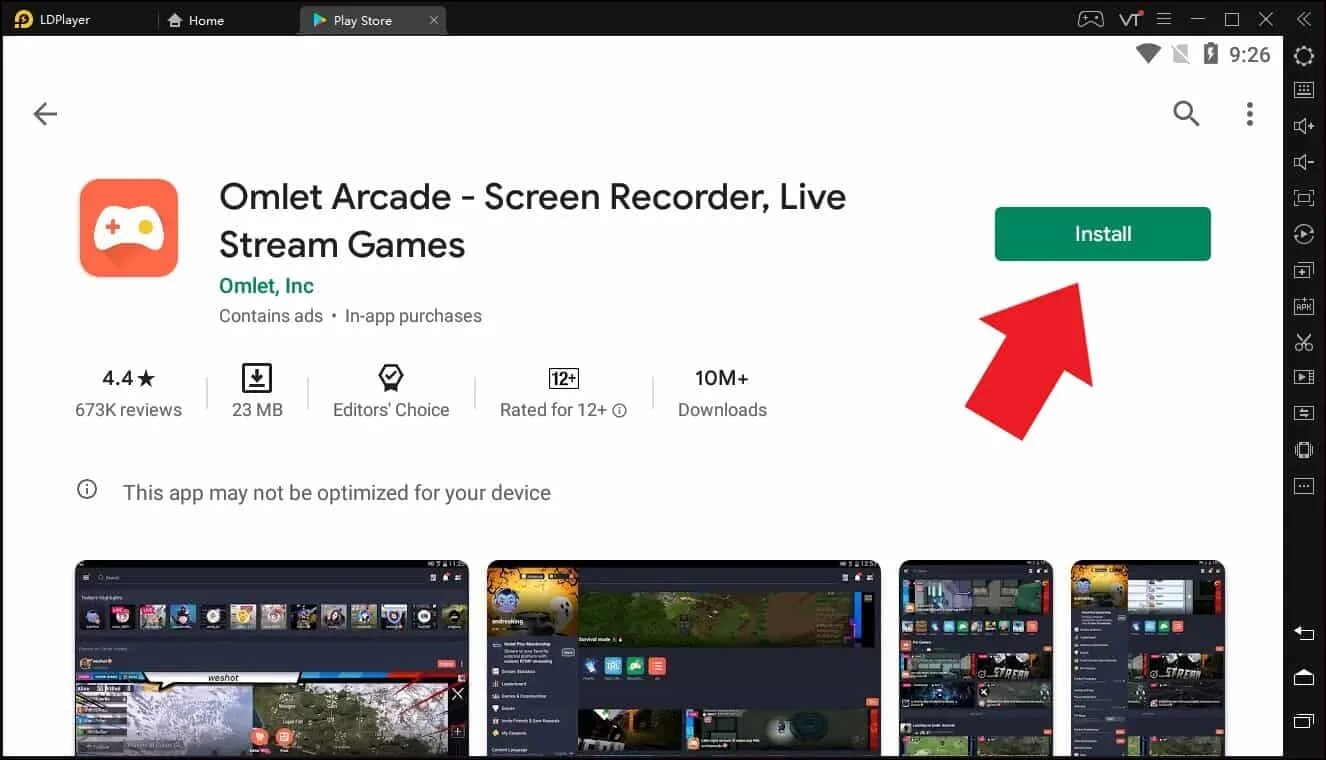Click the volume down sidebar icon
This screenshot has height=760, width=1326.
[1304, 162]
